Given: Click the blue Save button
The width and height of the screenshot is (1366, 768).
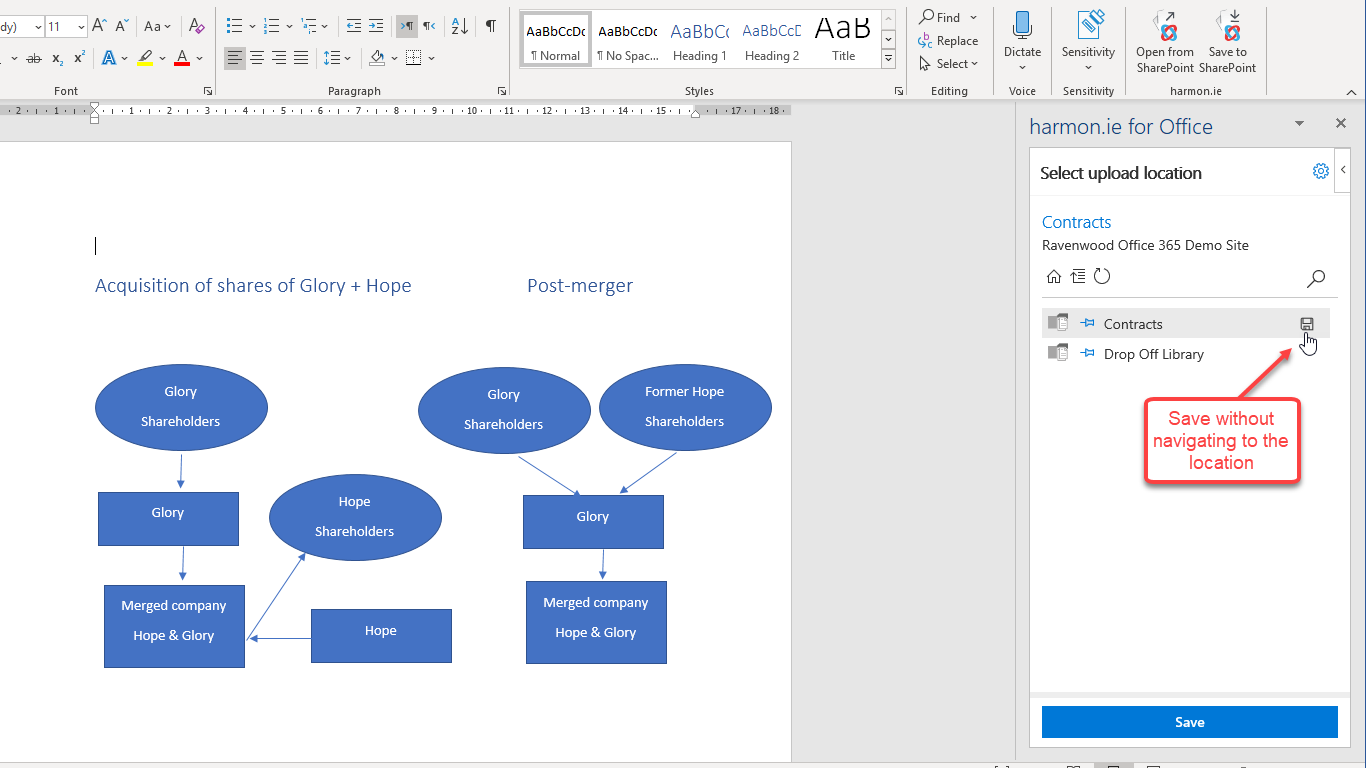Looking at the screenshot, I should (x=1189, y=722).
